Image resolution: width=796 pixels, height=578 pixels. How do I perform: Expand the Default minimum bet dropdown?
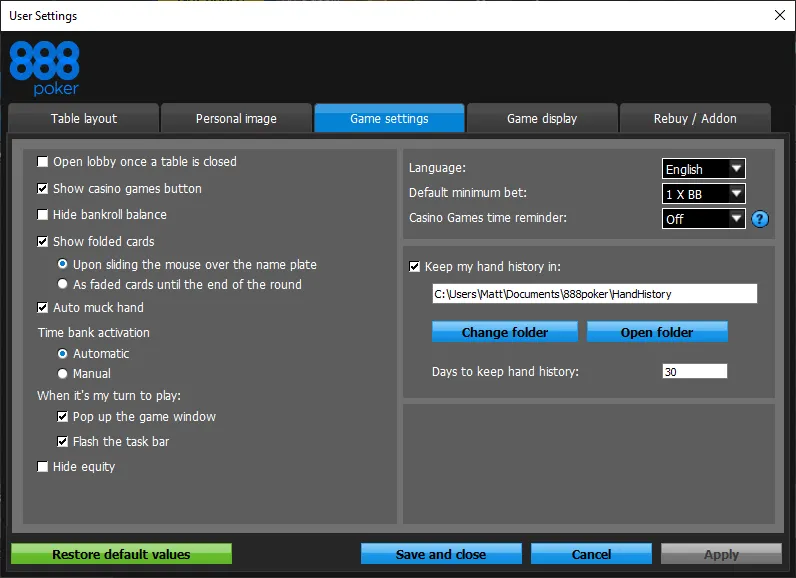(704, 194)
